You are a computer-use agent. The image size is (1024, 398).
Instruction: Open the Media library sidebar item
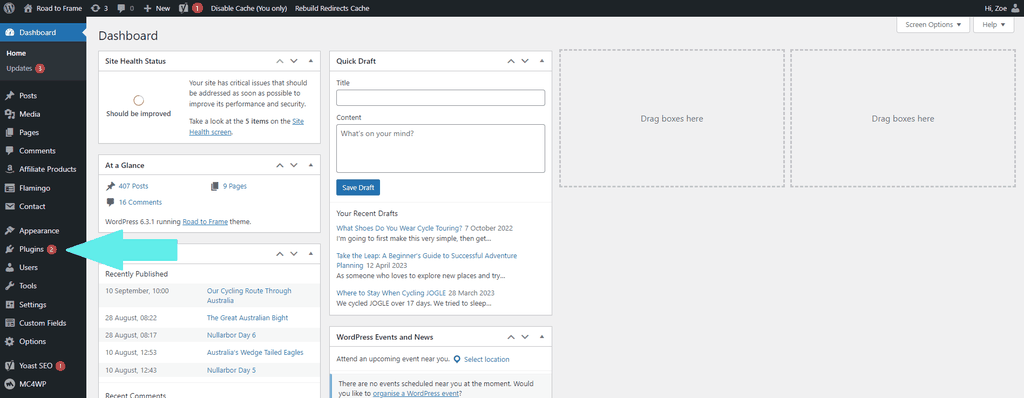tap(29, 114)
